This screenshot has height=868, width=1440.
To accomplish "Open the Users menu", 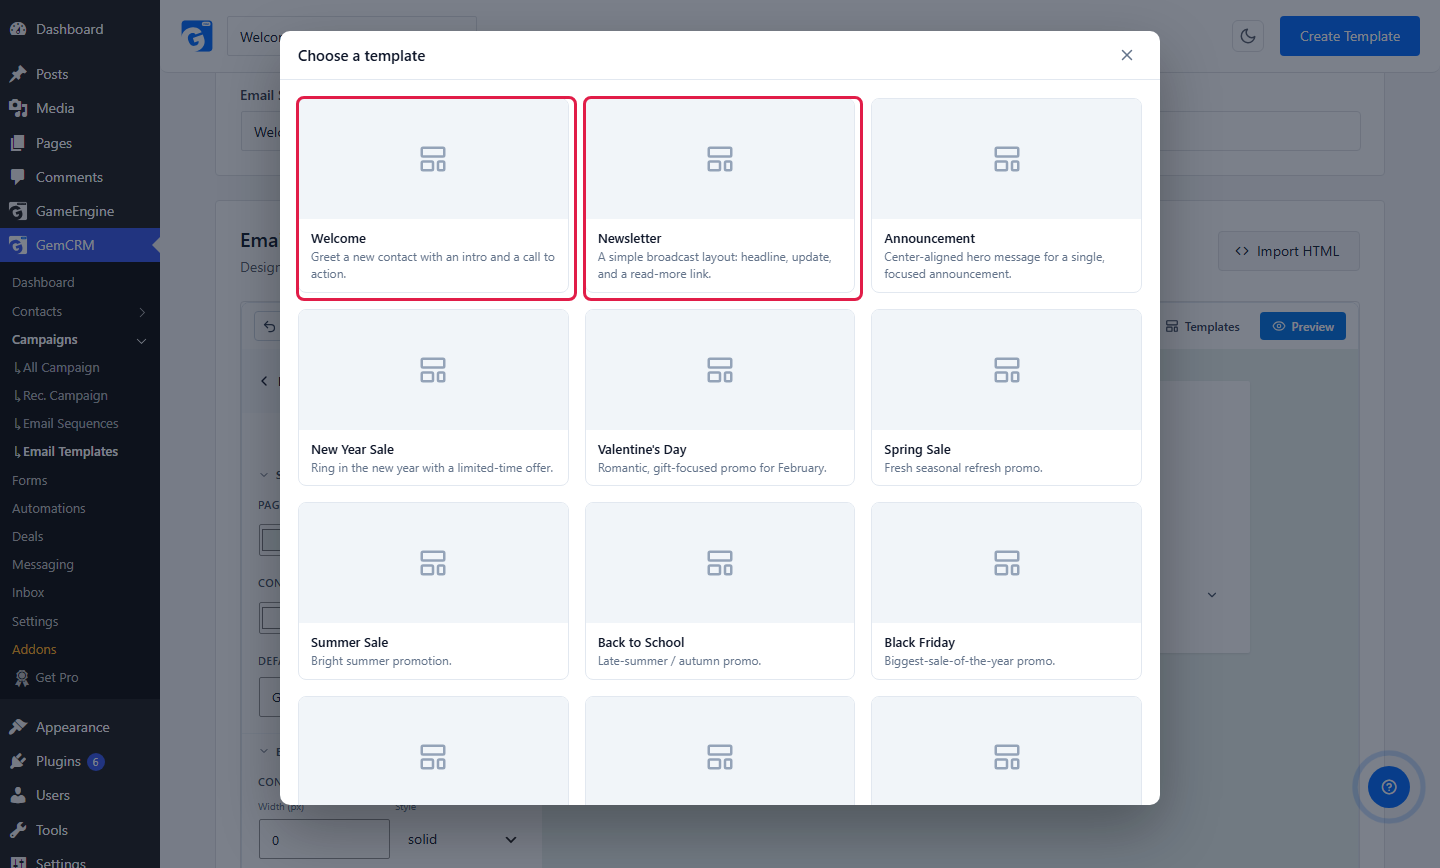I will coord(80,795).
